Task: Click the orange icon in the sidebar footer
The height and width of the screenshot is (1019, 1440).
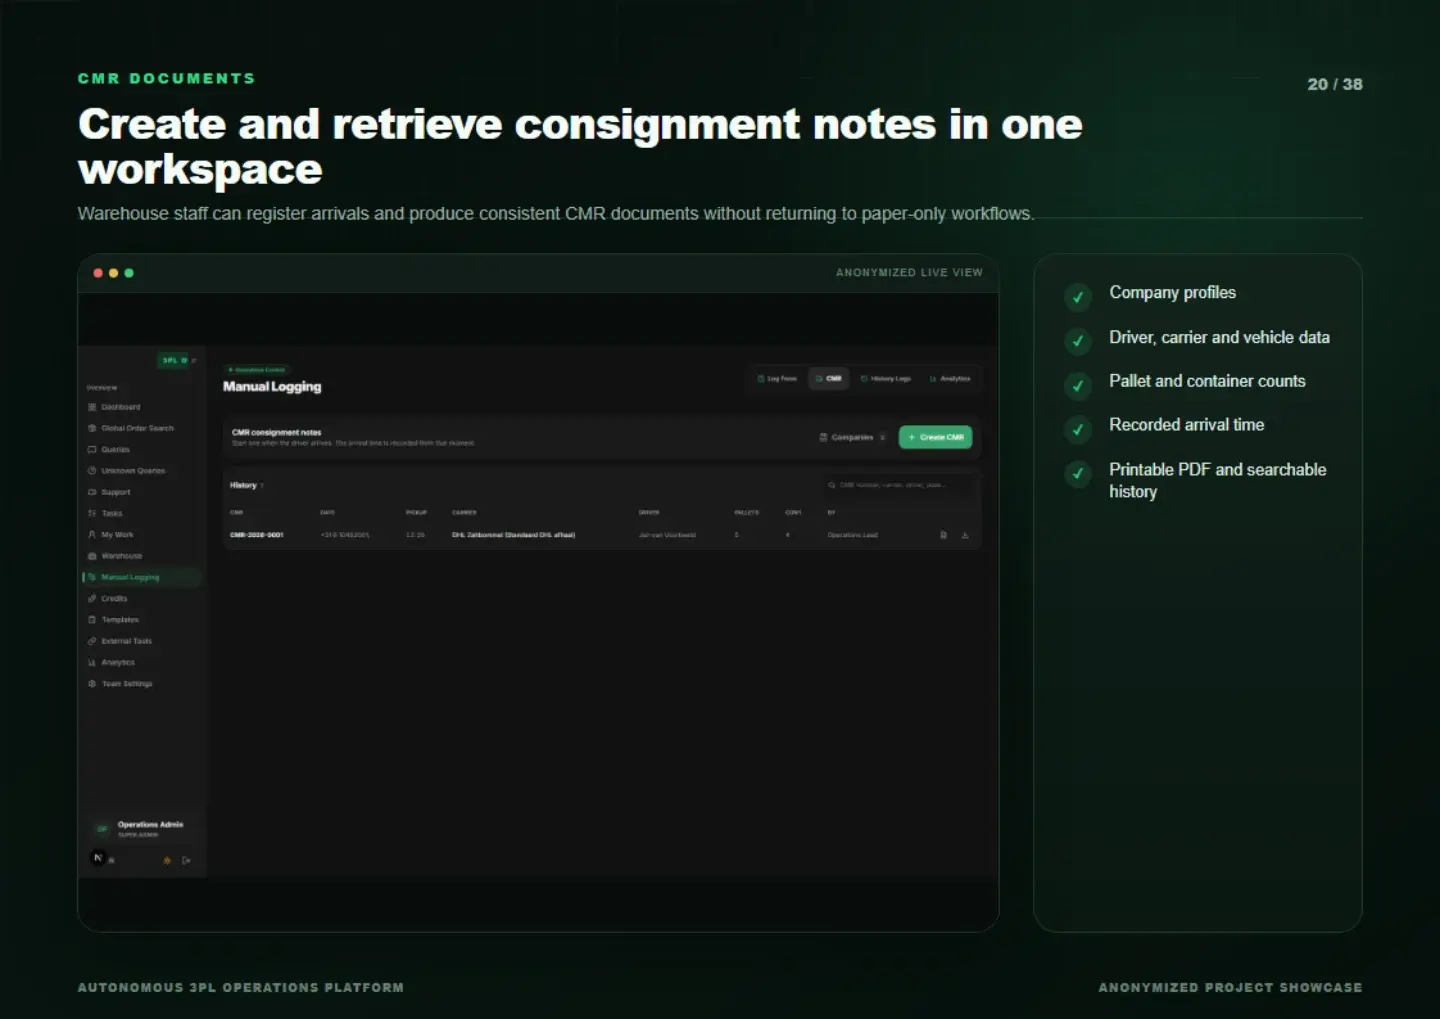Action: click(167, 860)
